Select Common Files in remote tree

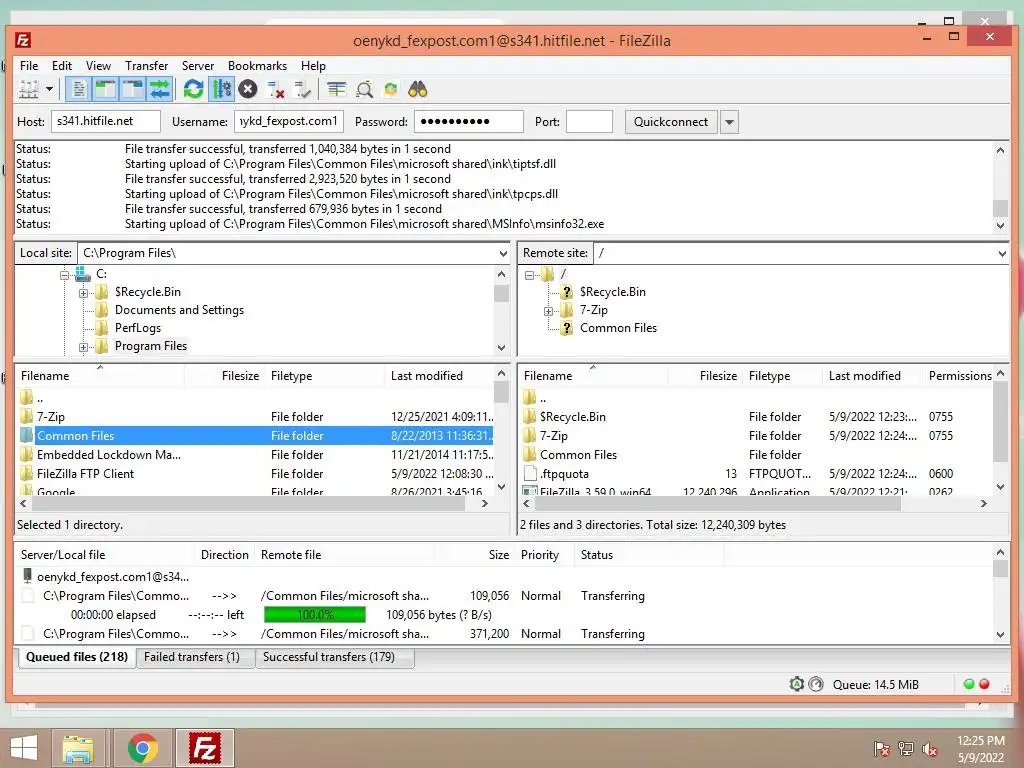618,328
